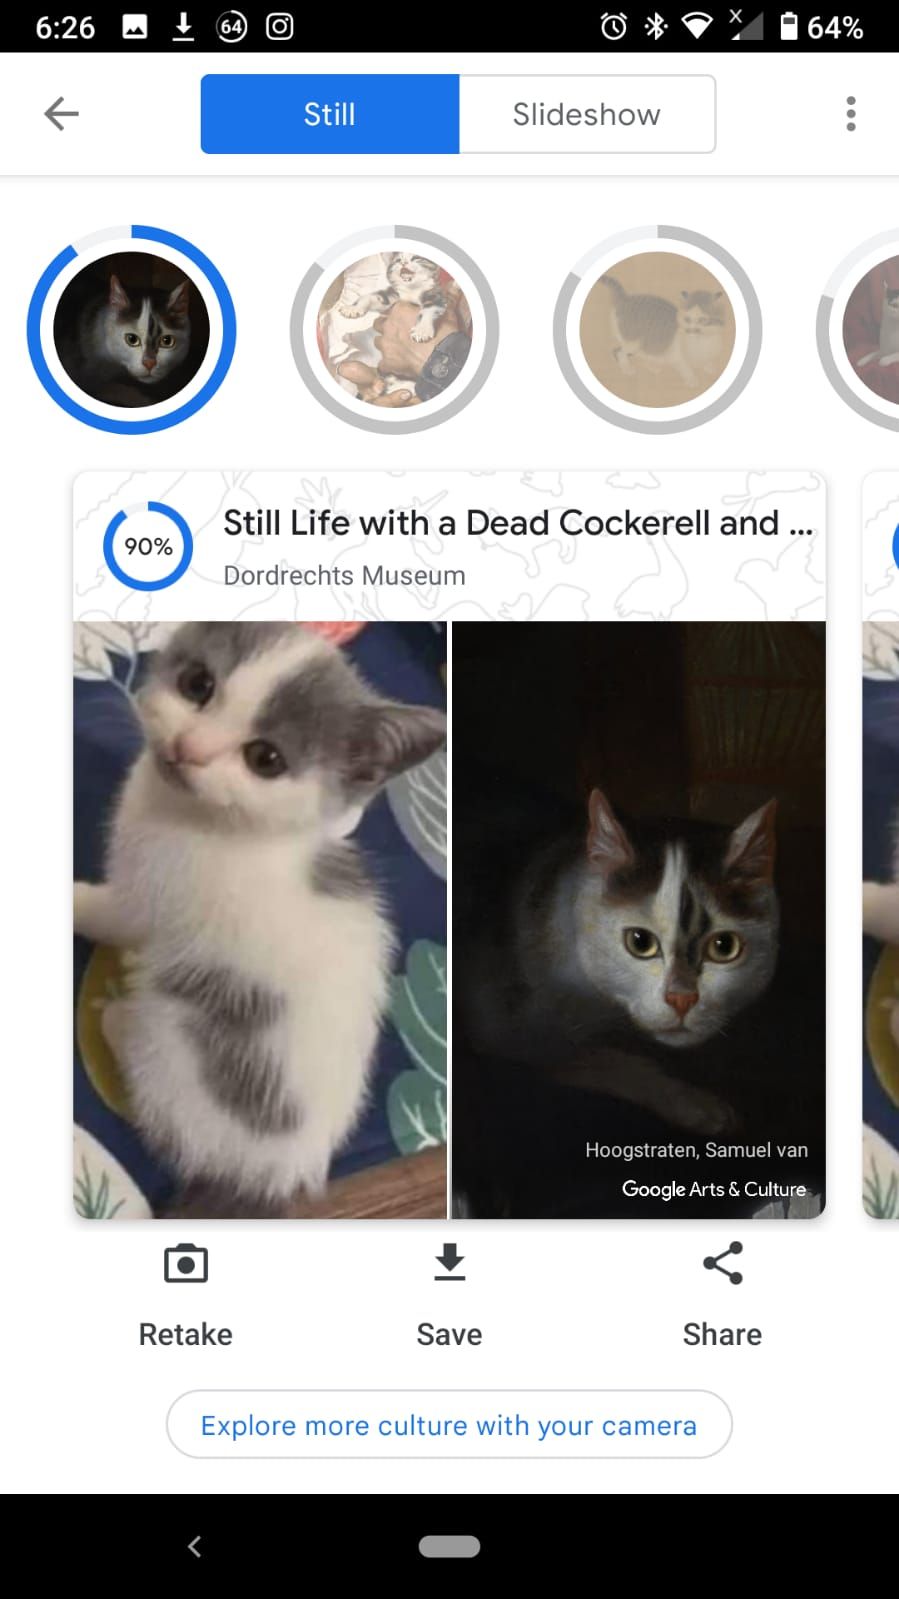Tap the 90% match progress ring

point(148,546)
